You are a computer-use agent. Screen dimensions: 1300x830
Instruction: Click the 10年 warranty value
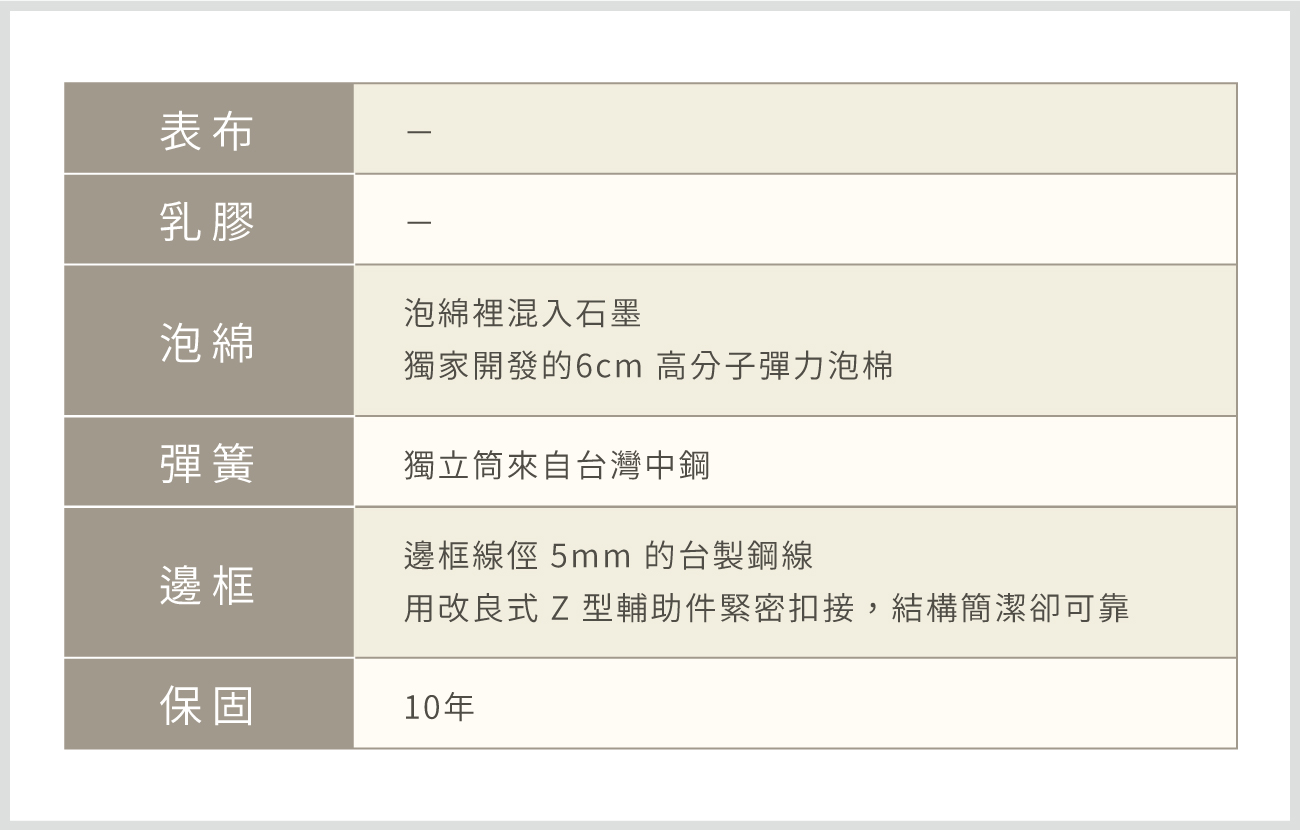pyautogui.click(x=440, y=708)
